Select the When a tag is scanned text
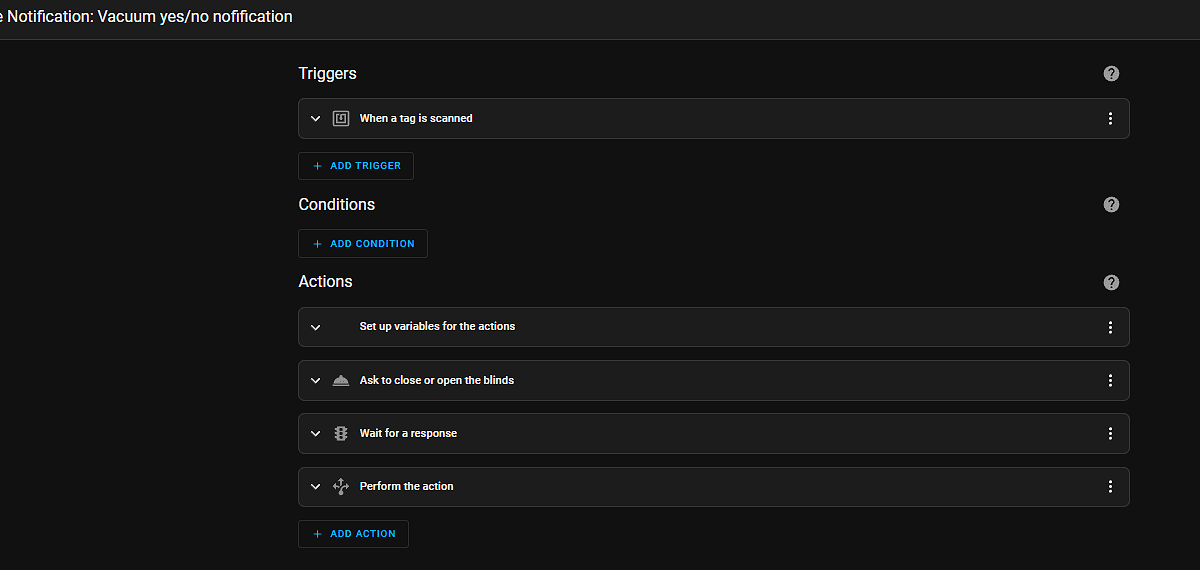 pos(416,118)
